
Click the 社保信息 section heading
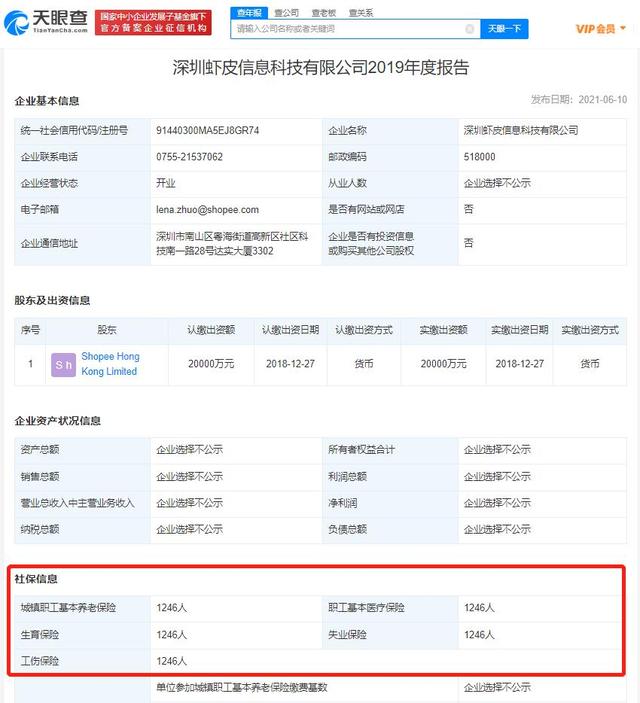coord(36,579)
